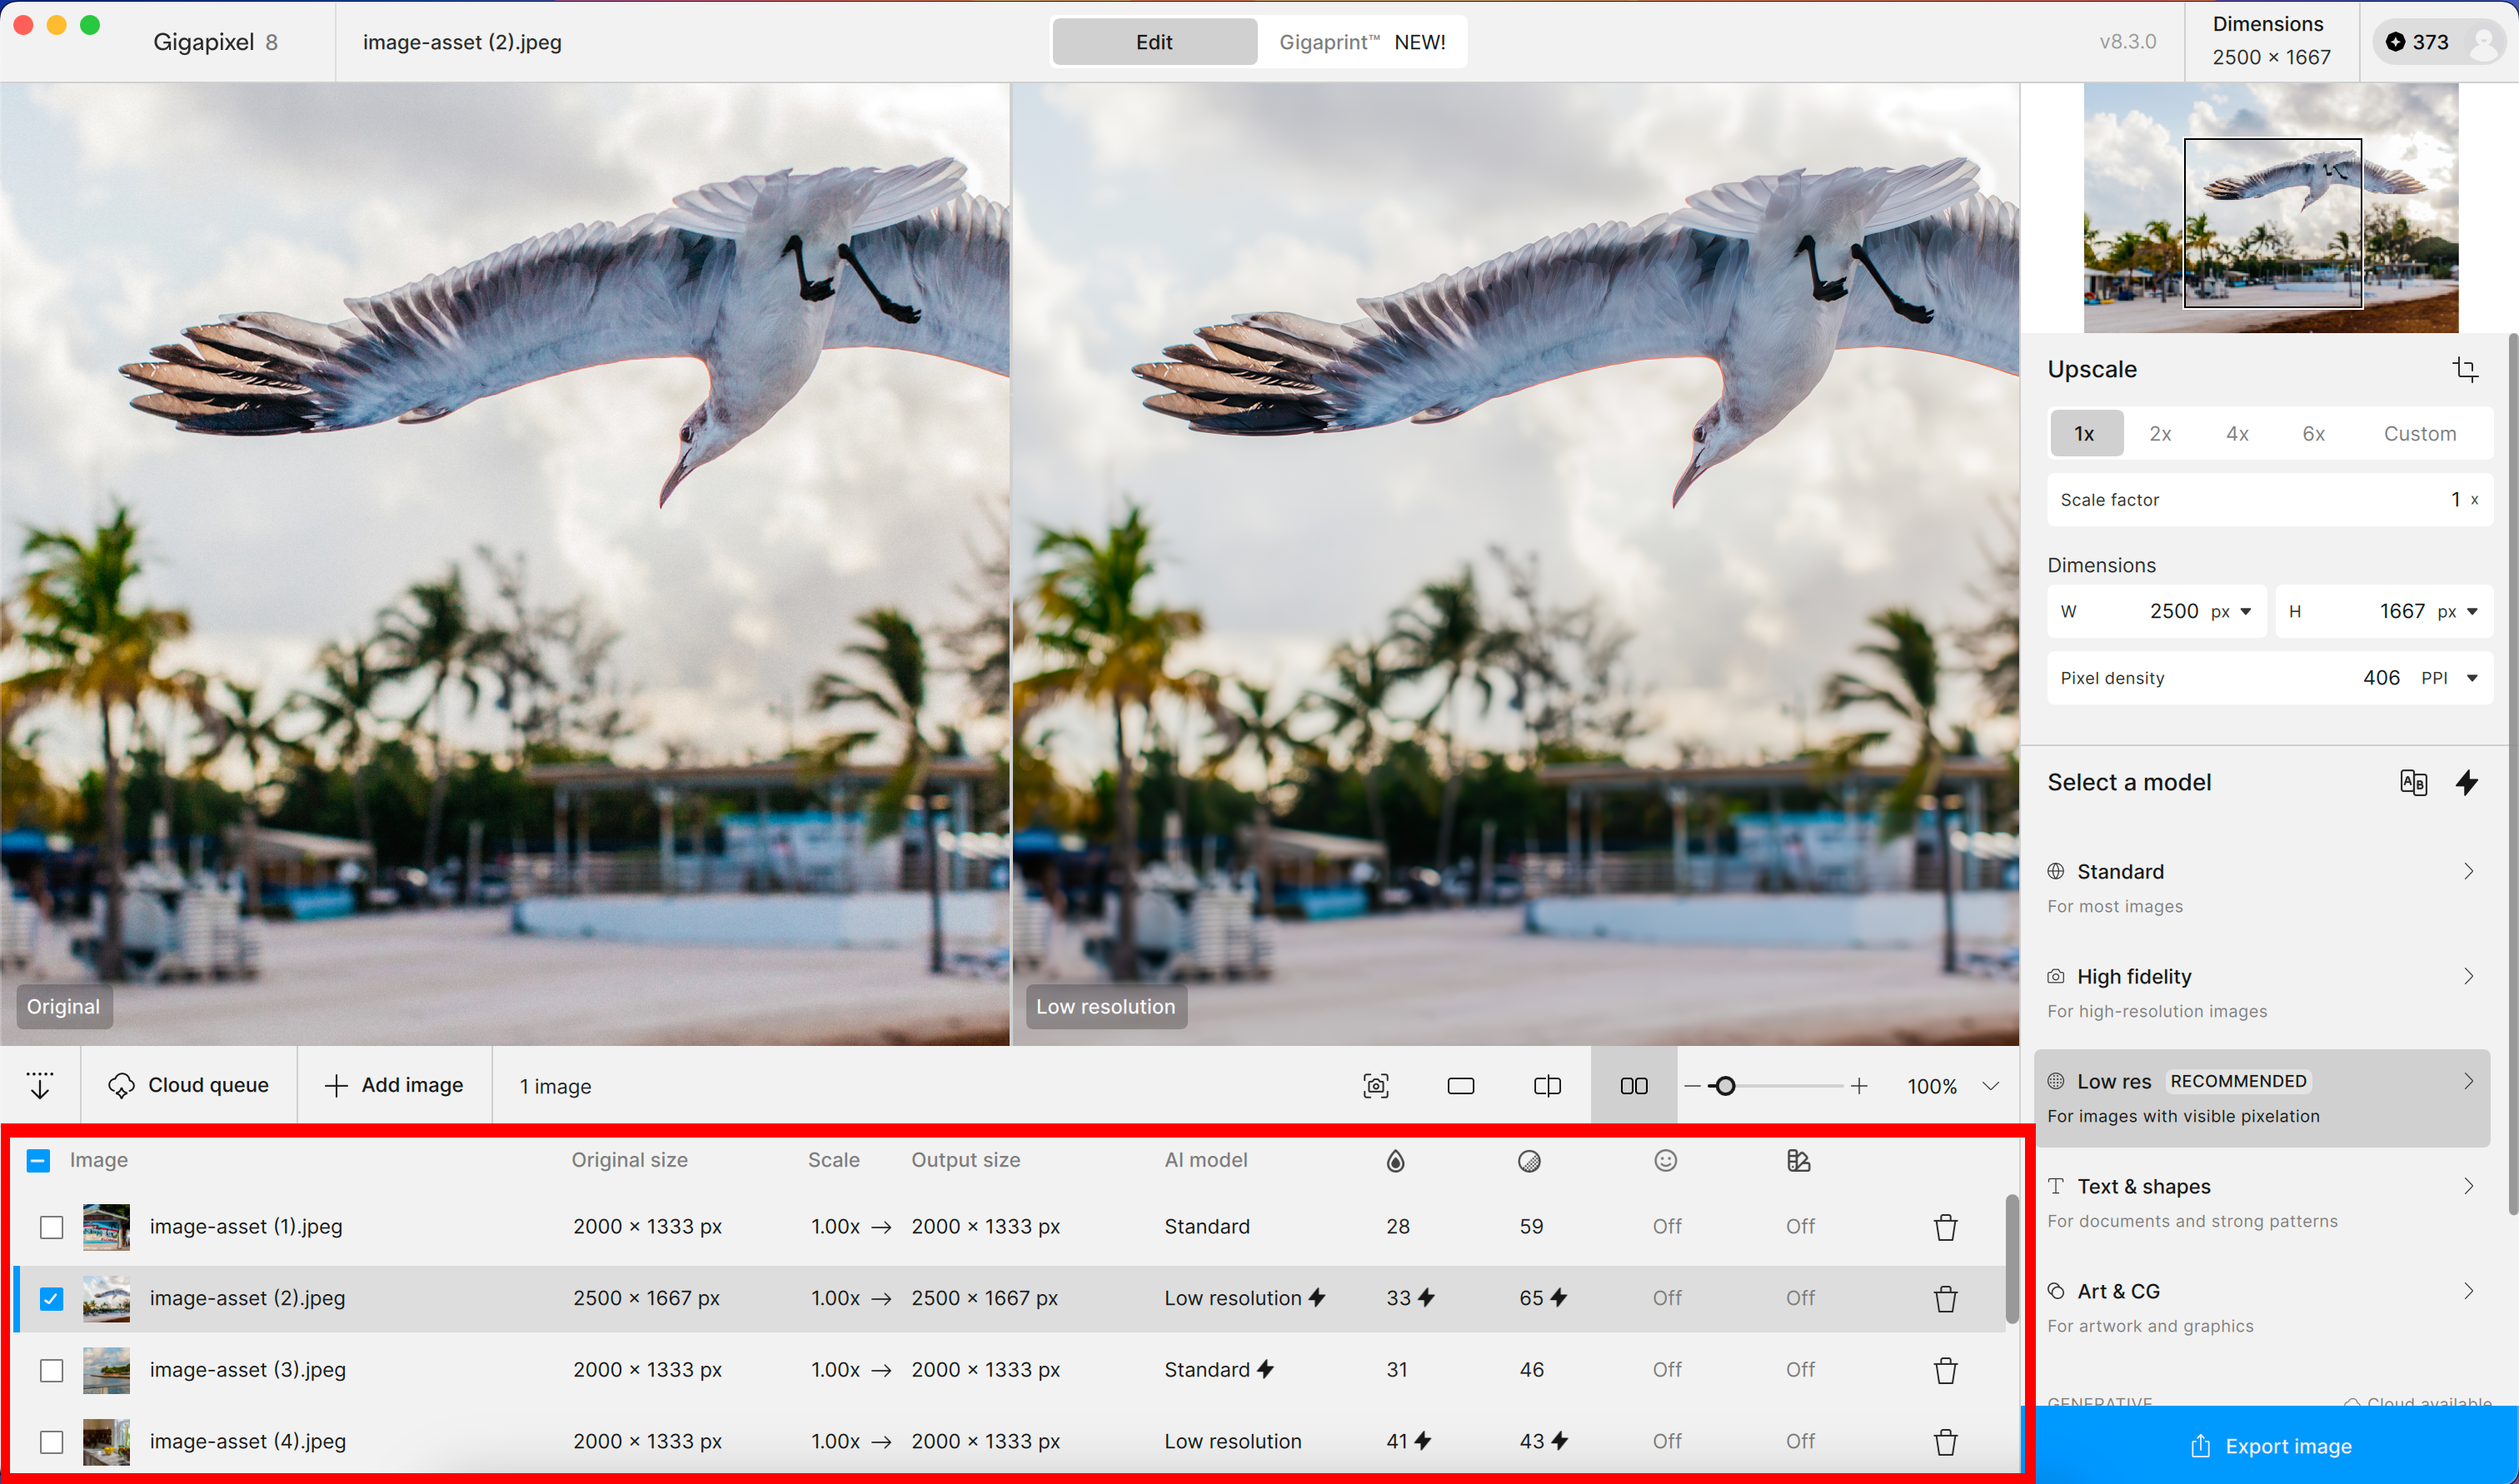Check the image-asset (1).jpeg checkbox

pyautogui.click(x=52, y=1227)
